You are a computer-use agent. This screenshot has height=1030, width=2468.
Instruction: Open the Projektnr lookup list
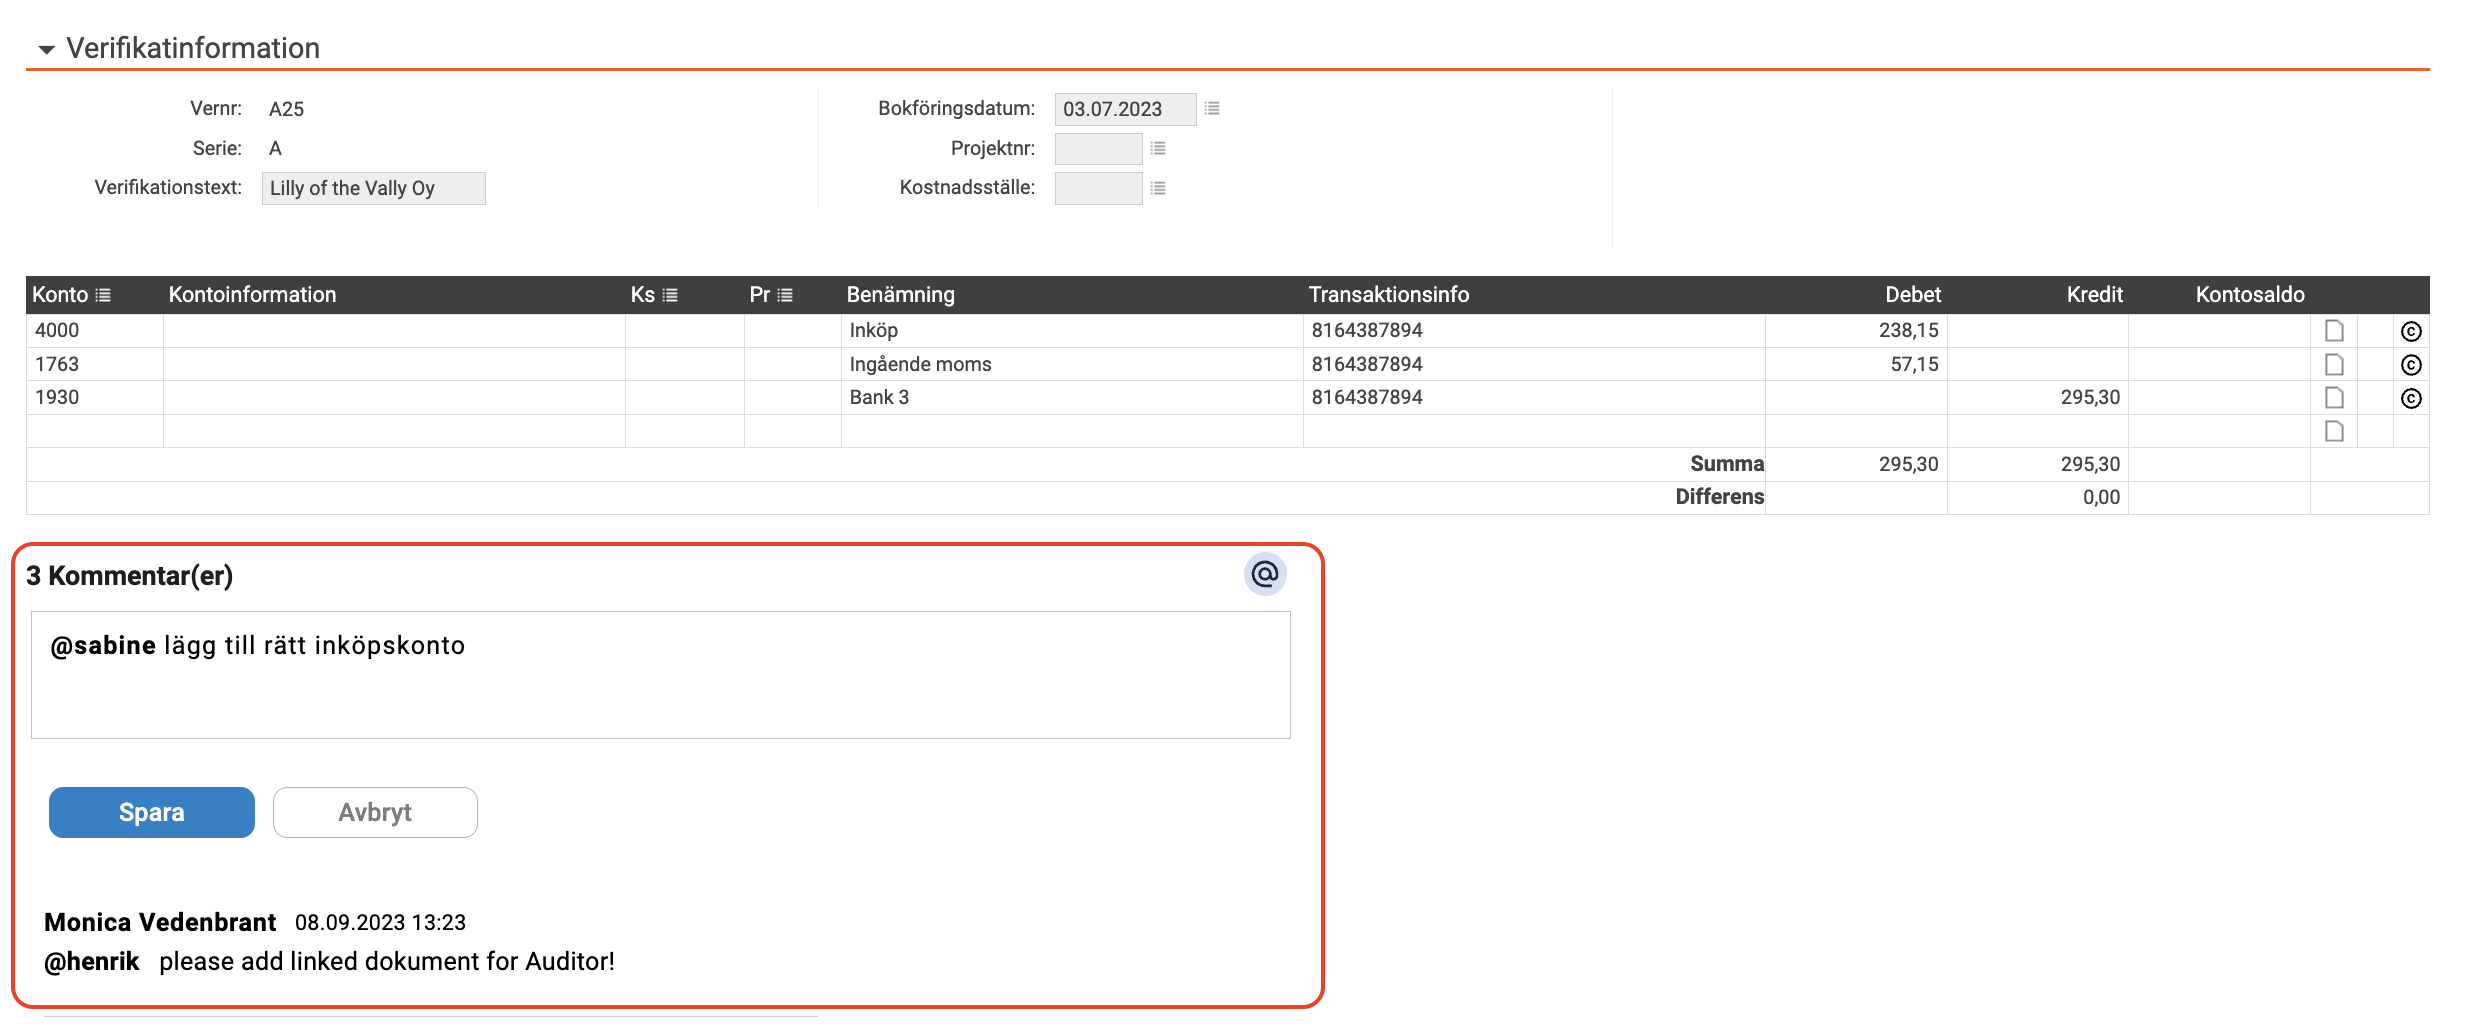pos(1158,148)
